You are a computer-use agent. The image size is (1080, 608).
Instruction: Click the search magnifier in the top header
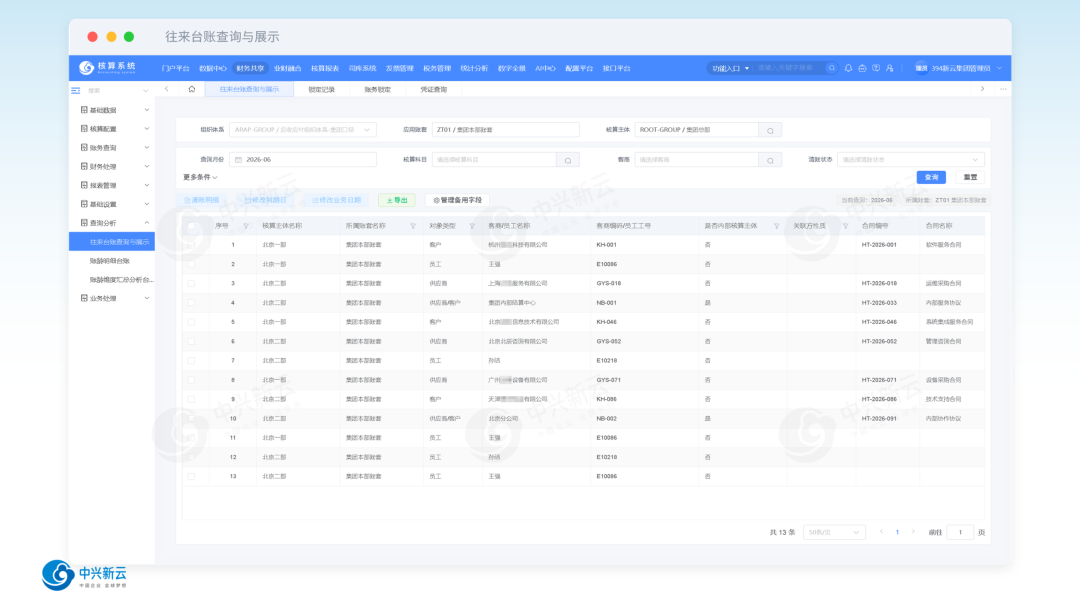pyautogui.click(x=831, y=68)
